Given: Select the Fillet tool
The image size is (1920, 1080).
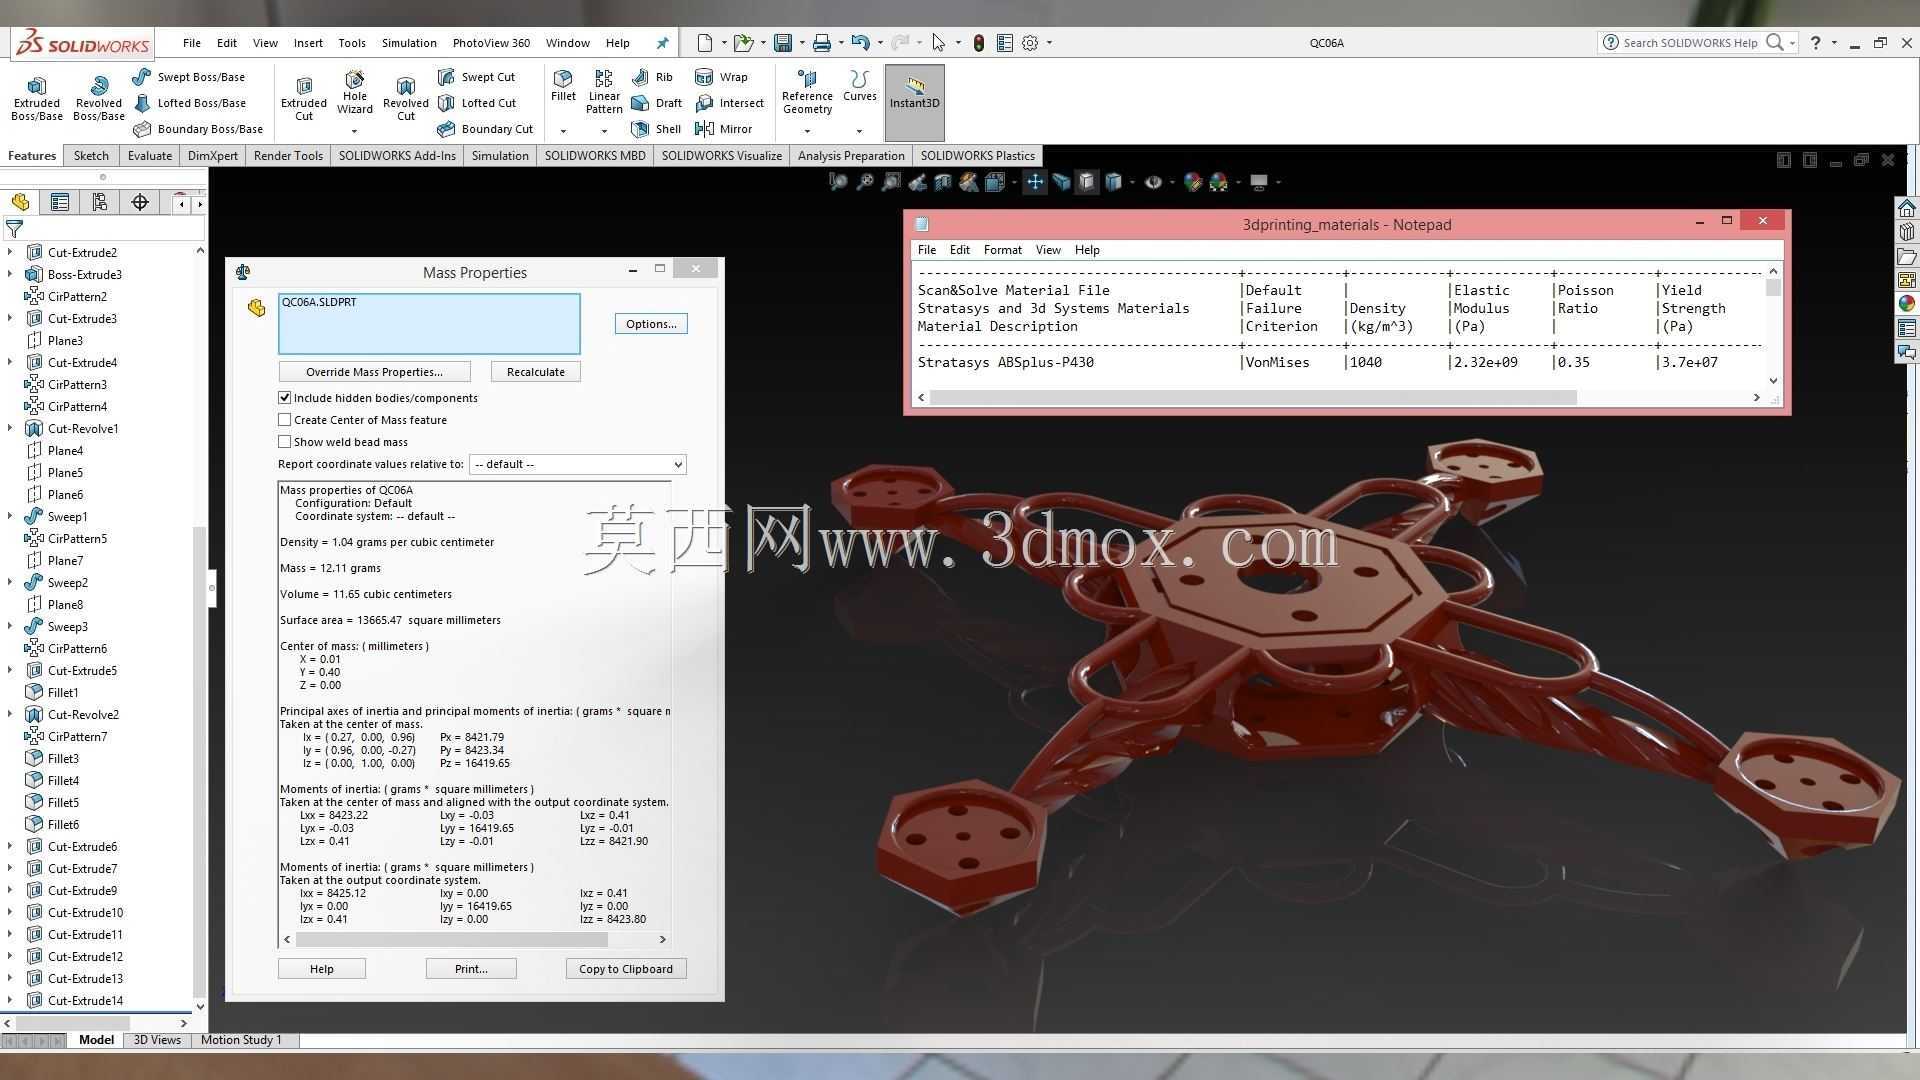Looking at the screenshot, I should tap(563, 86).
